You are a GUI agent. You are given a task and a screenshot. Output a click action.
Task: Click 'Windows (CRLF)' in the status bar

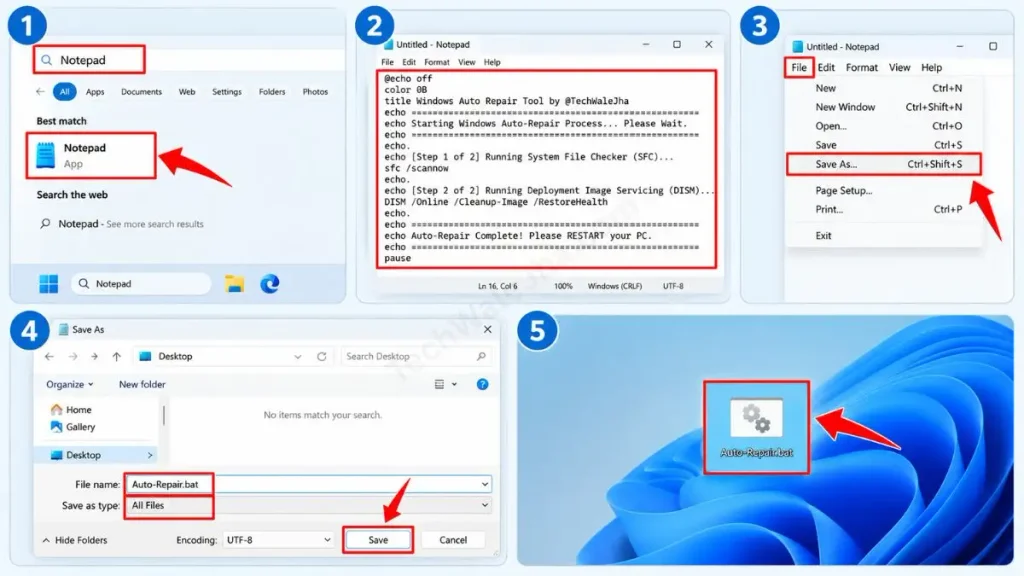pos(615,286)
